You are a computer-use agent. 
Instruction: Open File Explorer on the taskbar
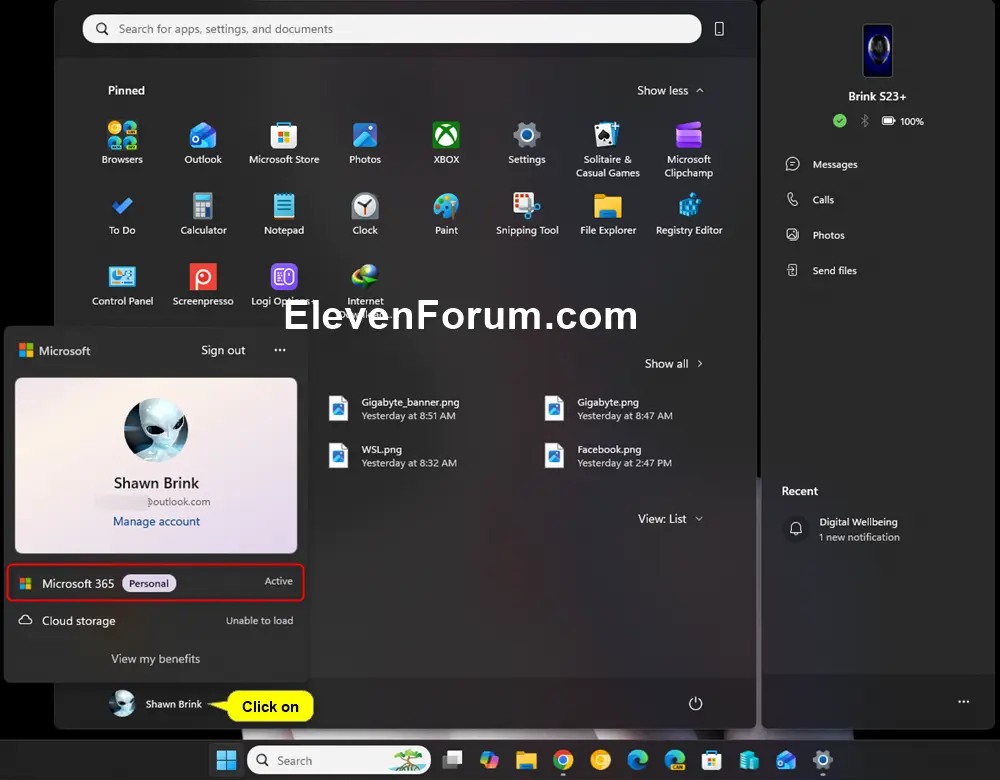coord(526,760)
